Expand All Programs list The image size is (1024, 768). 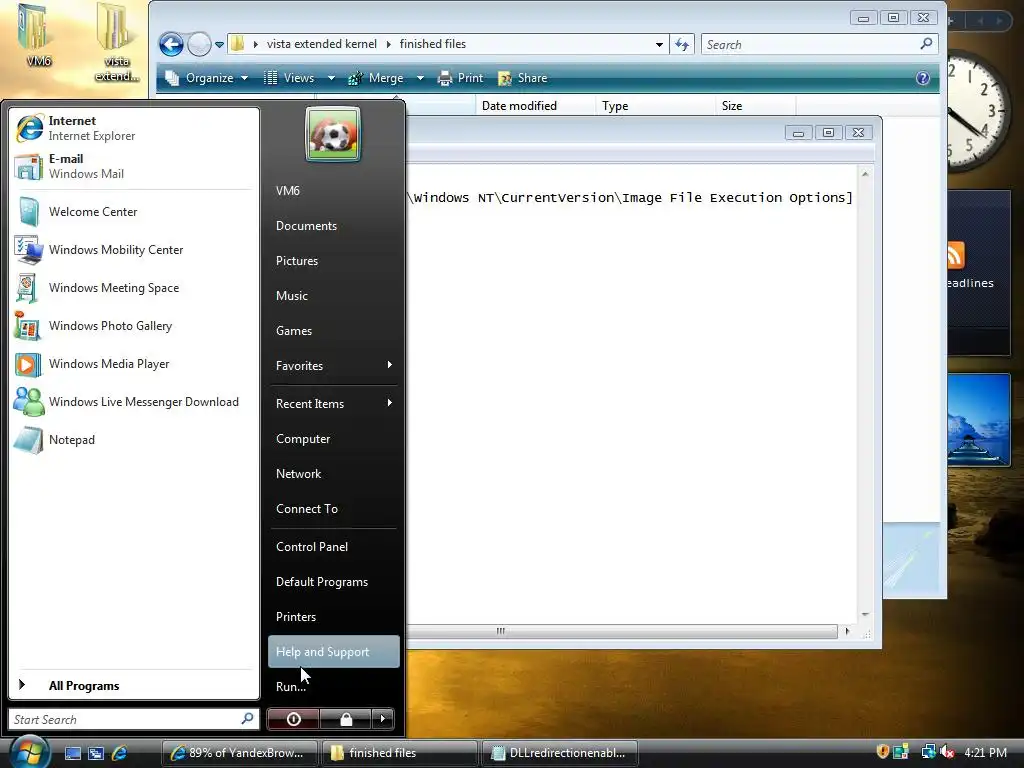[x=134, y=685]
